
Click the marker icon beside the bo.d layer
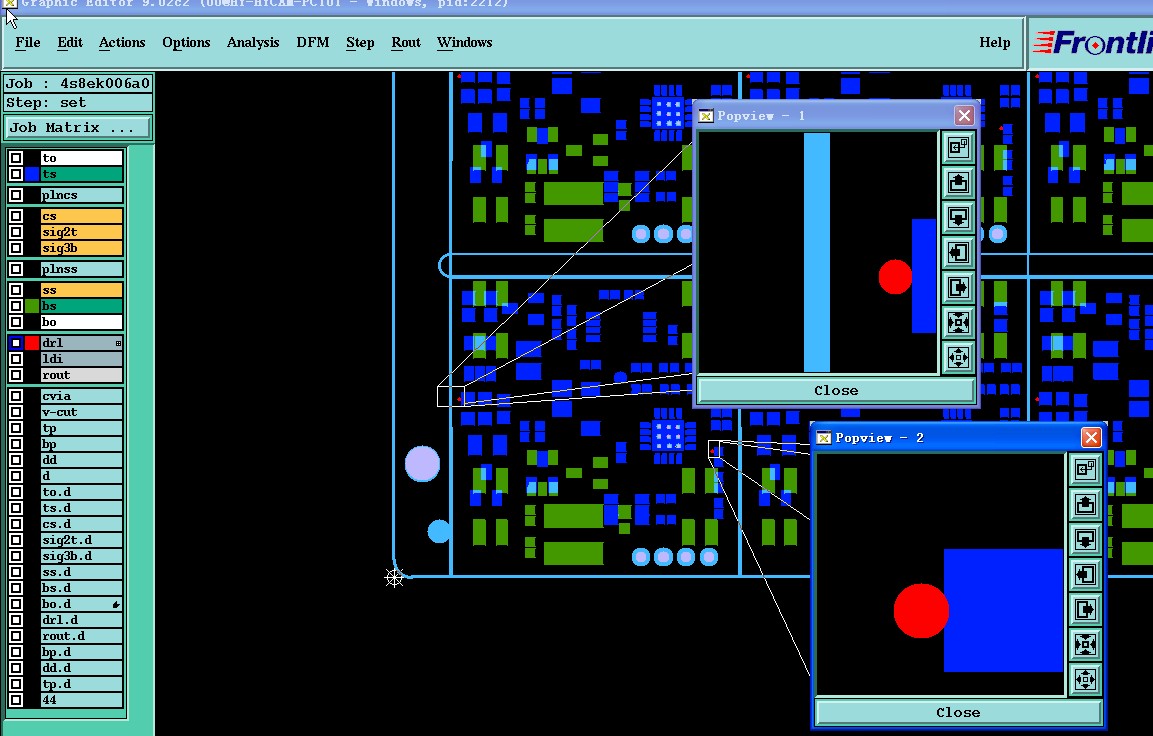click(x=116, y=604)
